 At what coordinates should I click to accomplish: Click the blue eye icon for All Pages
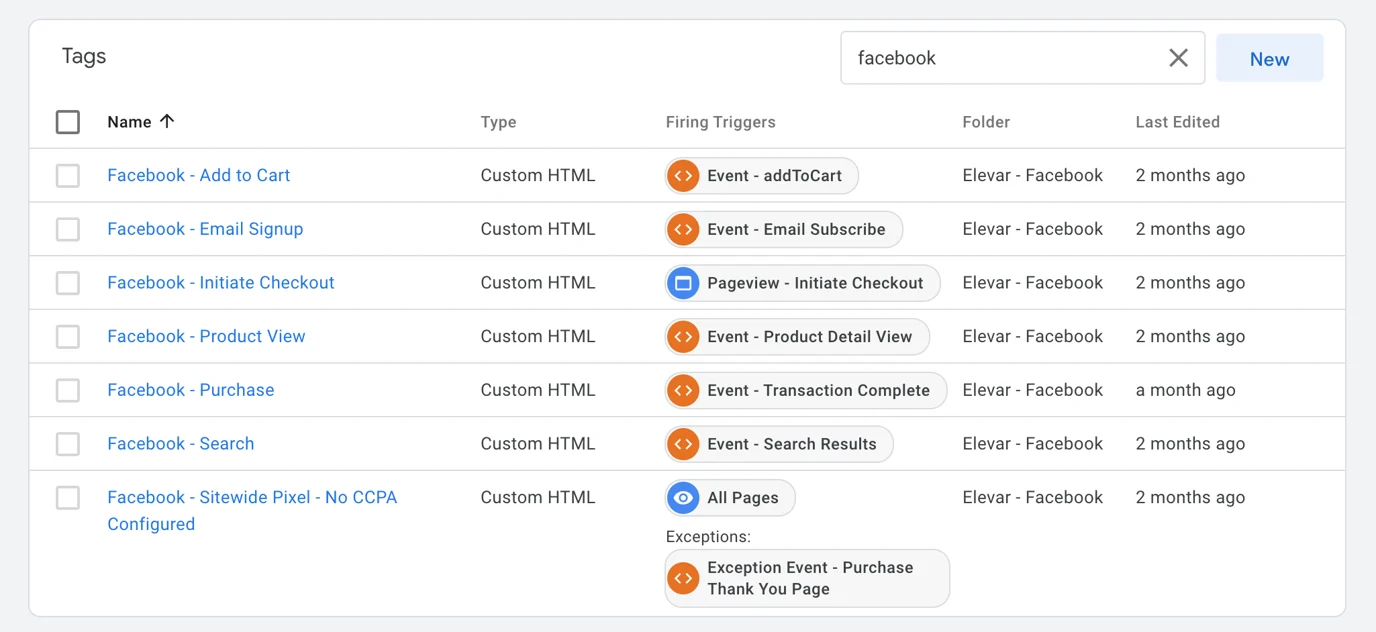[683, 498]
